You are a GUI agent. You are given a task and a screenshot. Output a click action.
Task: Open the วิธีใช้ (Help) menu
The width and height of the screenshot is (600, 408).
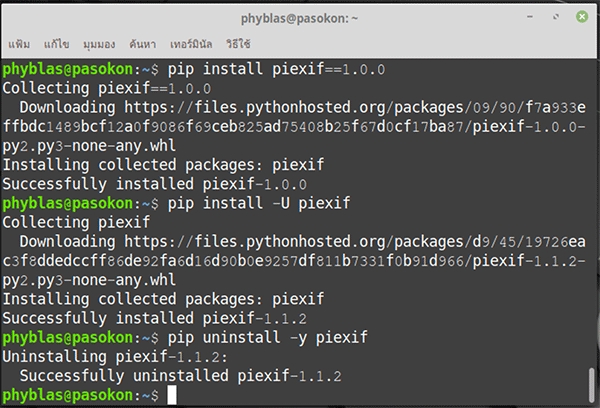[x=238, y=45]
